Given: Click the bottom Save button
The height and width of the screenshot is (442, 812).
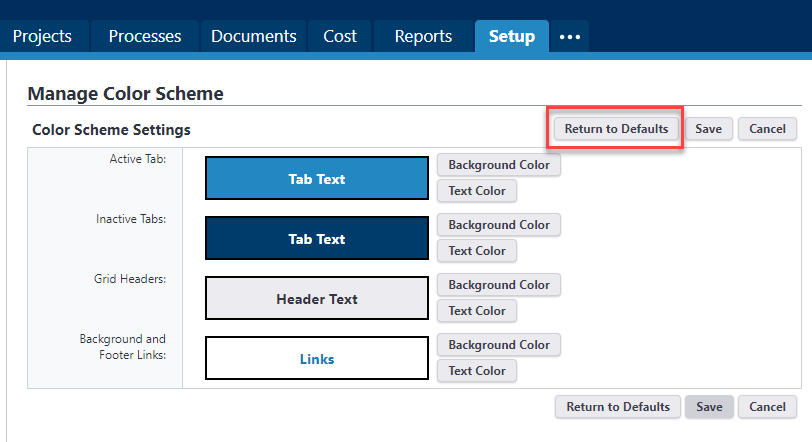Looking at the screenshot, I should point(709,407).
